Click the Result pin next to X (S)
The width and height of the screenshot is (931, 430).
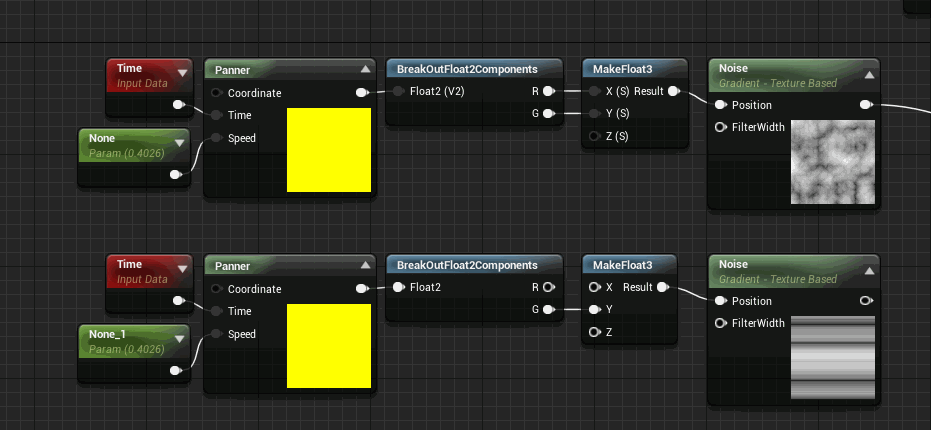[x=674, y=91]
